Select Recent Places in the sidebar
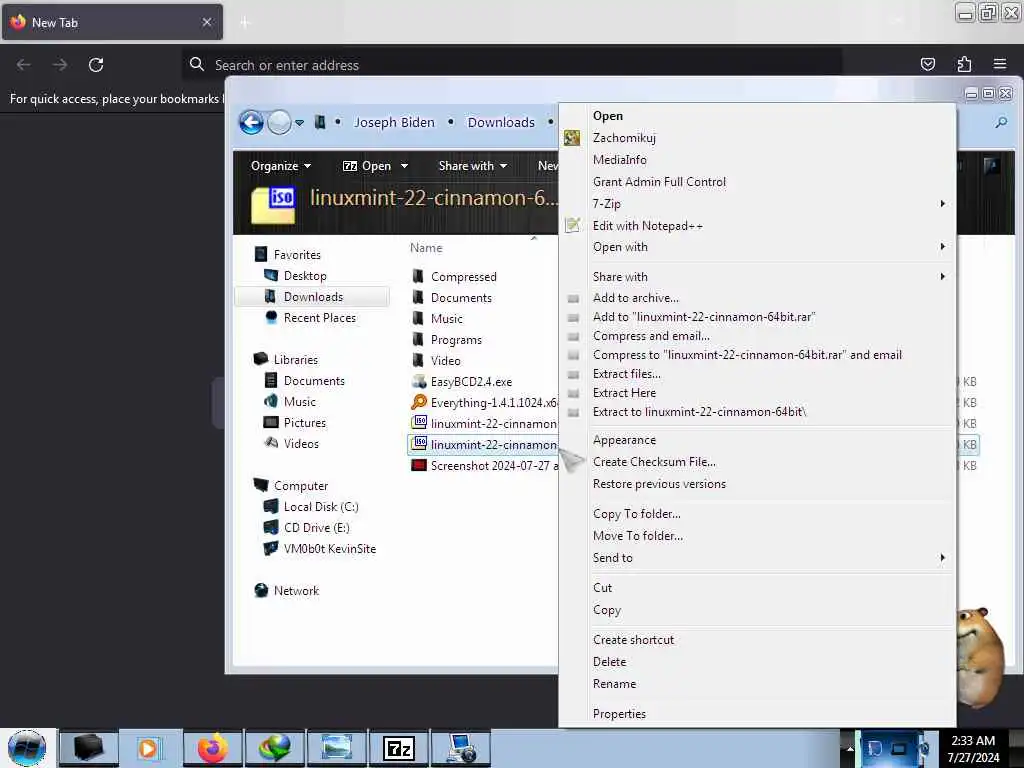 tap(320, 317)
